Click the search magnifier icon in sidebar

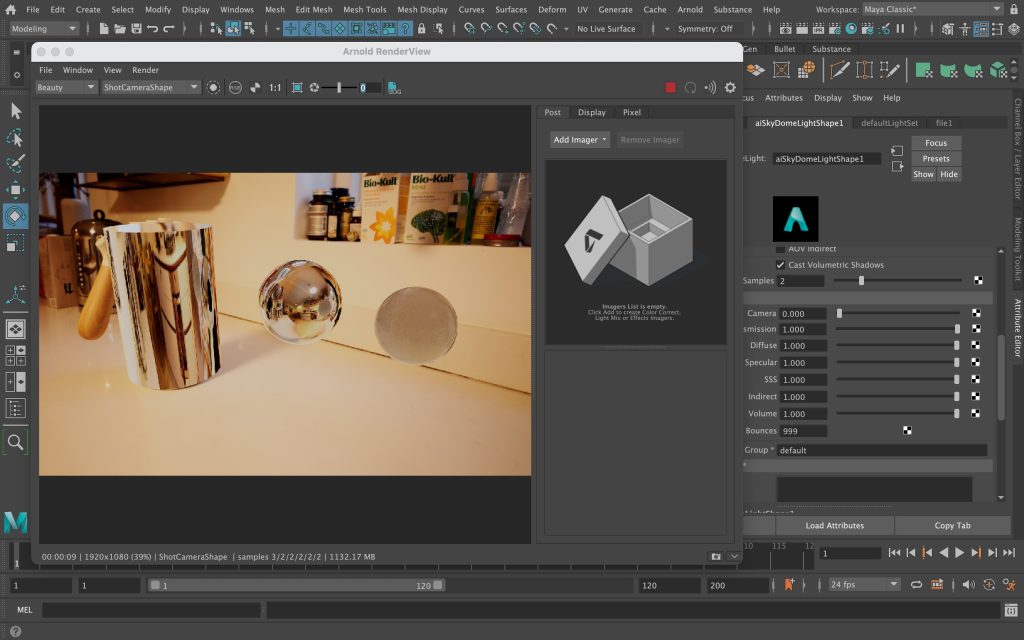point(16,441)
